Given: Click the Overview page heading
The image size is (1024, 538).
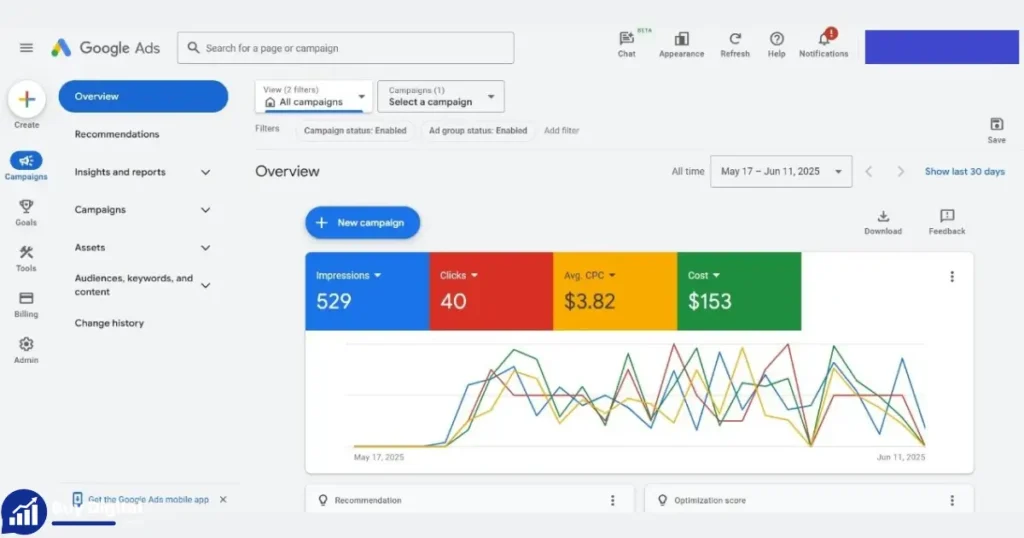Looking at the screenshot, I should (x=287, y=172).
